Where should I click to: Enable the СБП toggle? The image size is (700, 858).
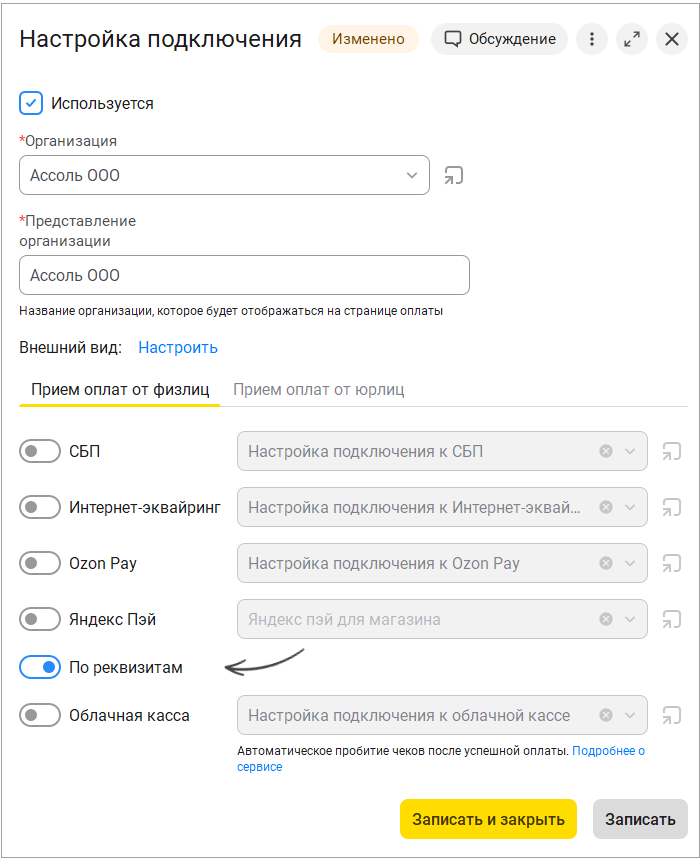(x=39, y=451)
